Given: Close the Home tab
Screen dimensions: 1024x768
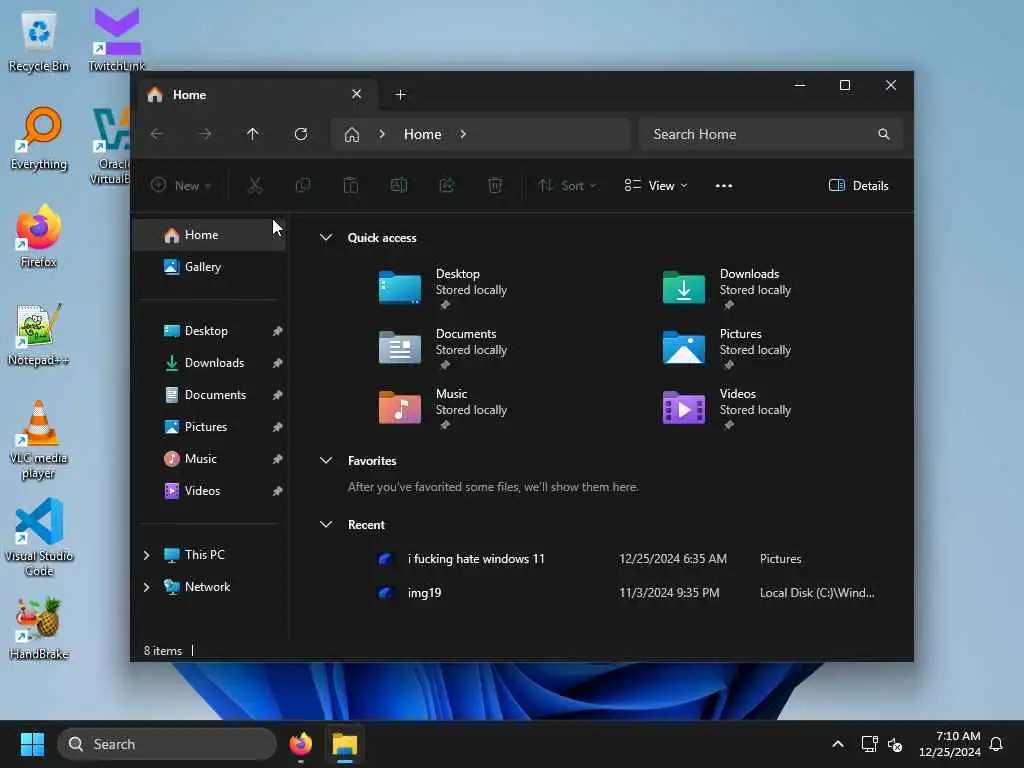Looking at the screenshot, I should tap(357, 95).
